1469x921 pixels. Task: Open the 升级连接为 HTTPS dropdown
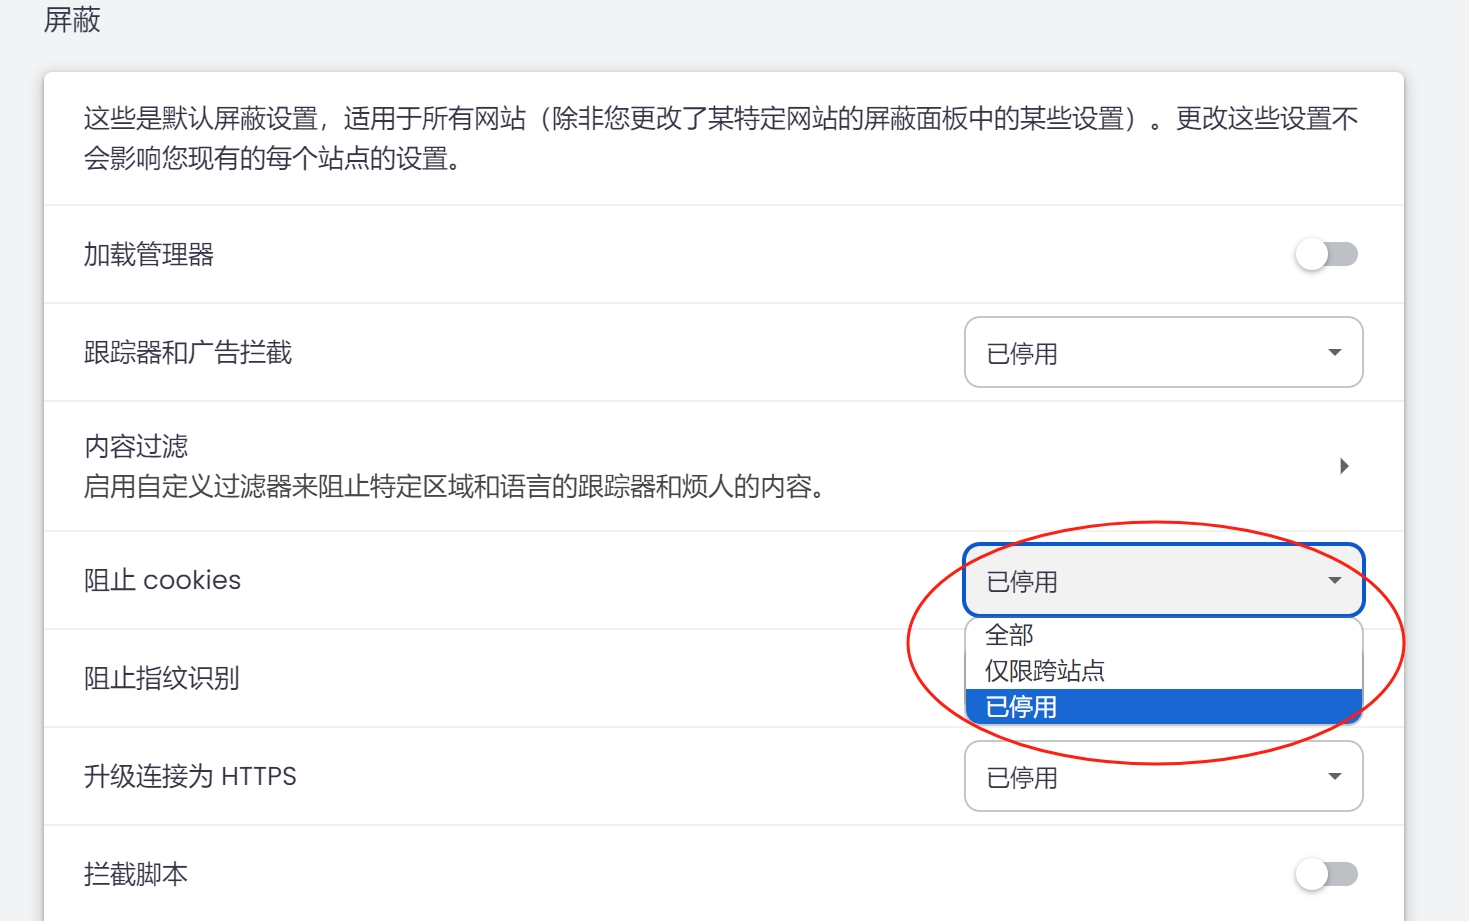[1163, 776]
